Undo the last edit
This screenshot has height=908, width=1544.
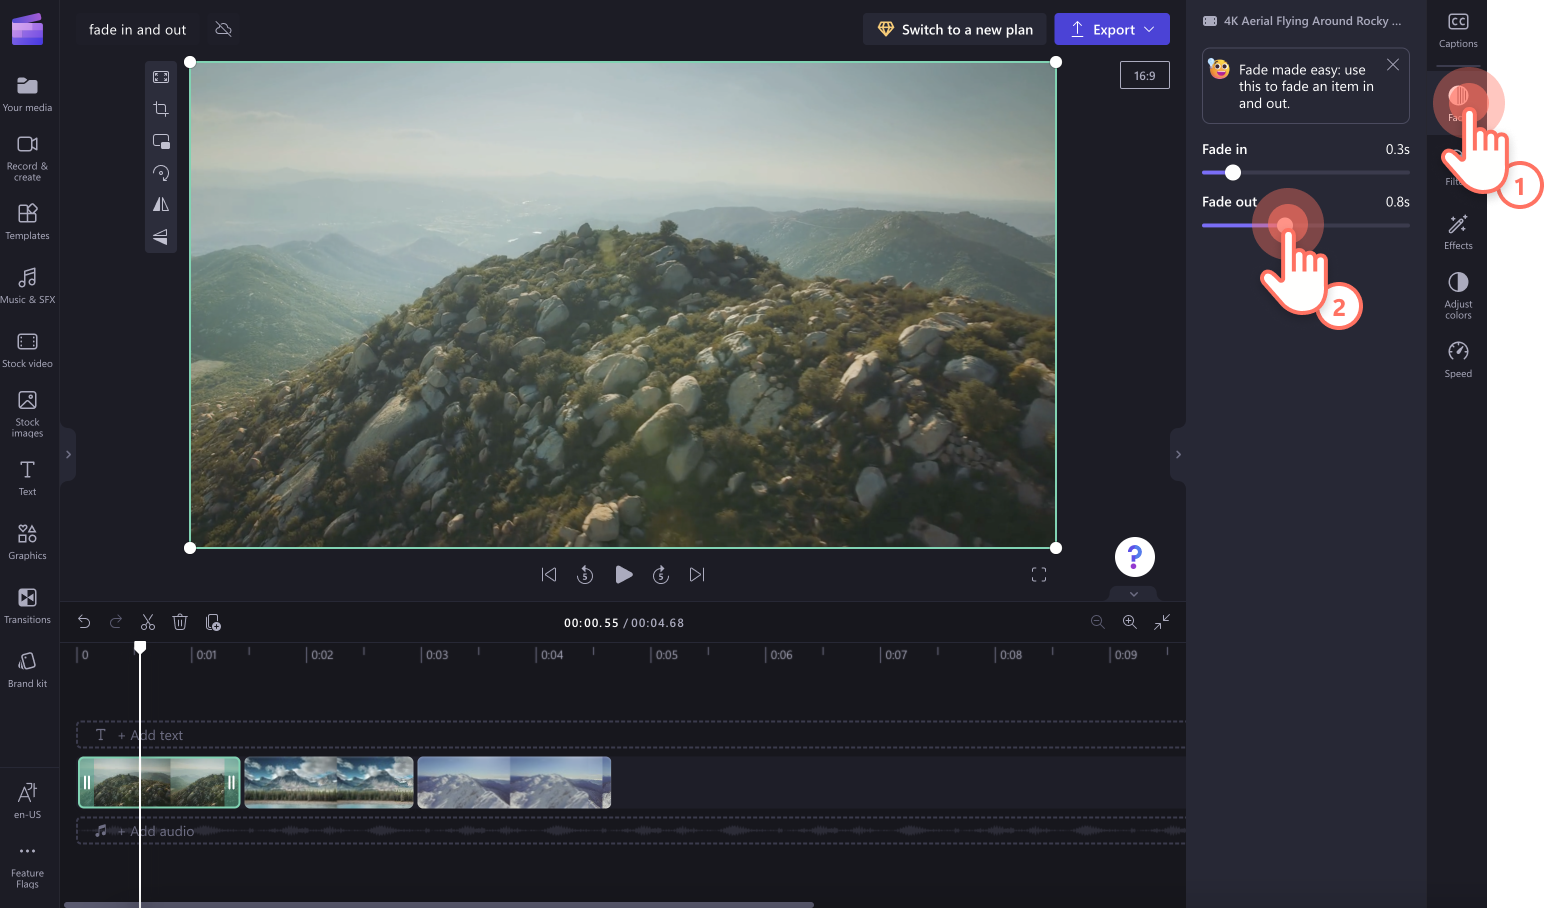coord(83,621)
